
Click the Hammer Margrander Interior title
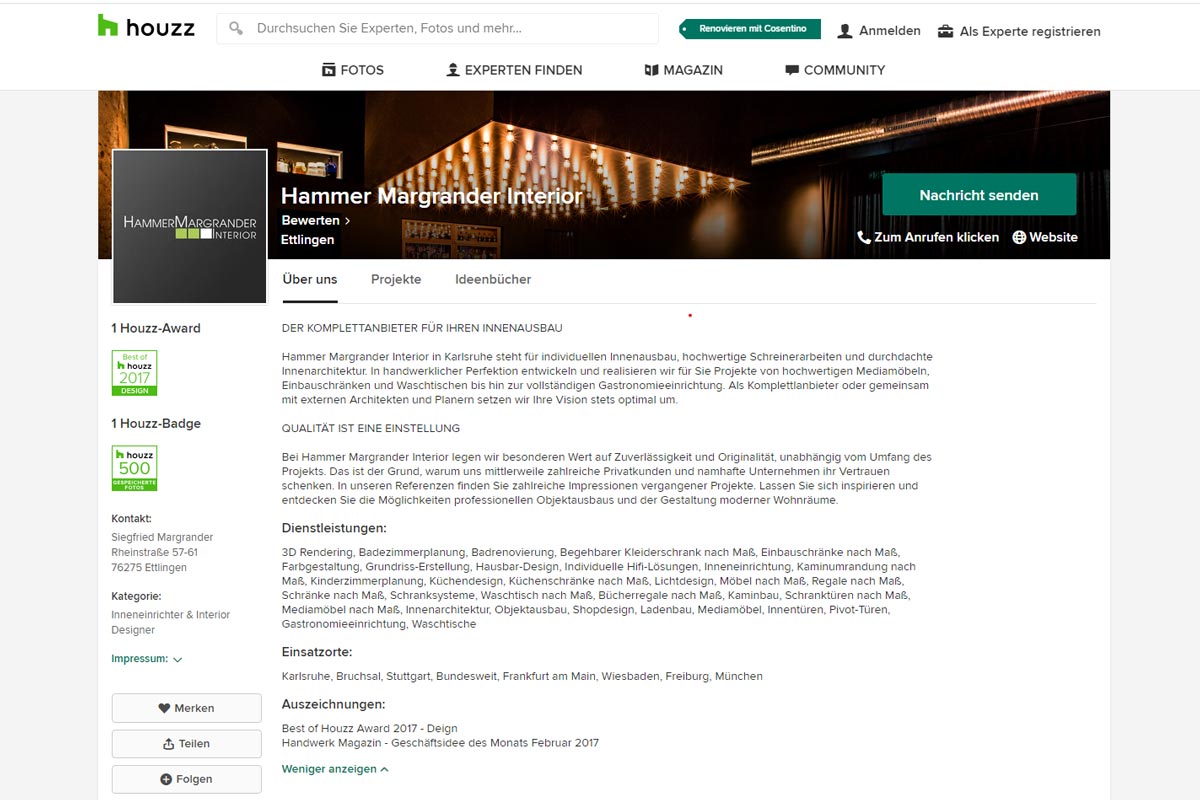point(432,196)
